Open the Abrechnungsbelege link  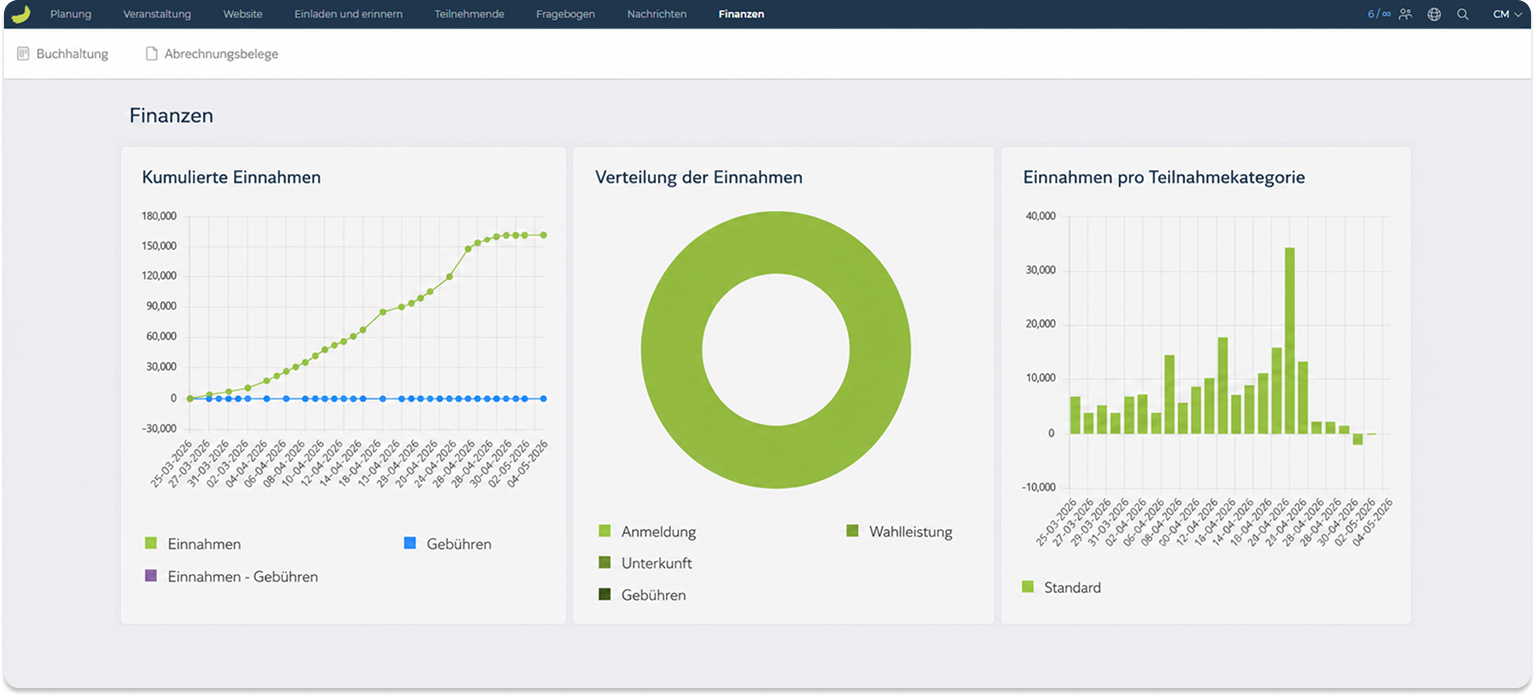(221, 54)
